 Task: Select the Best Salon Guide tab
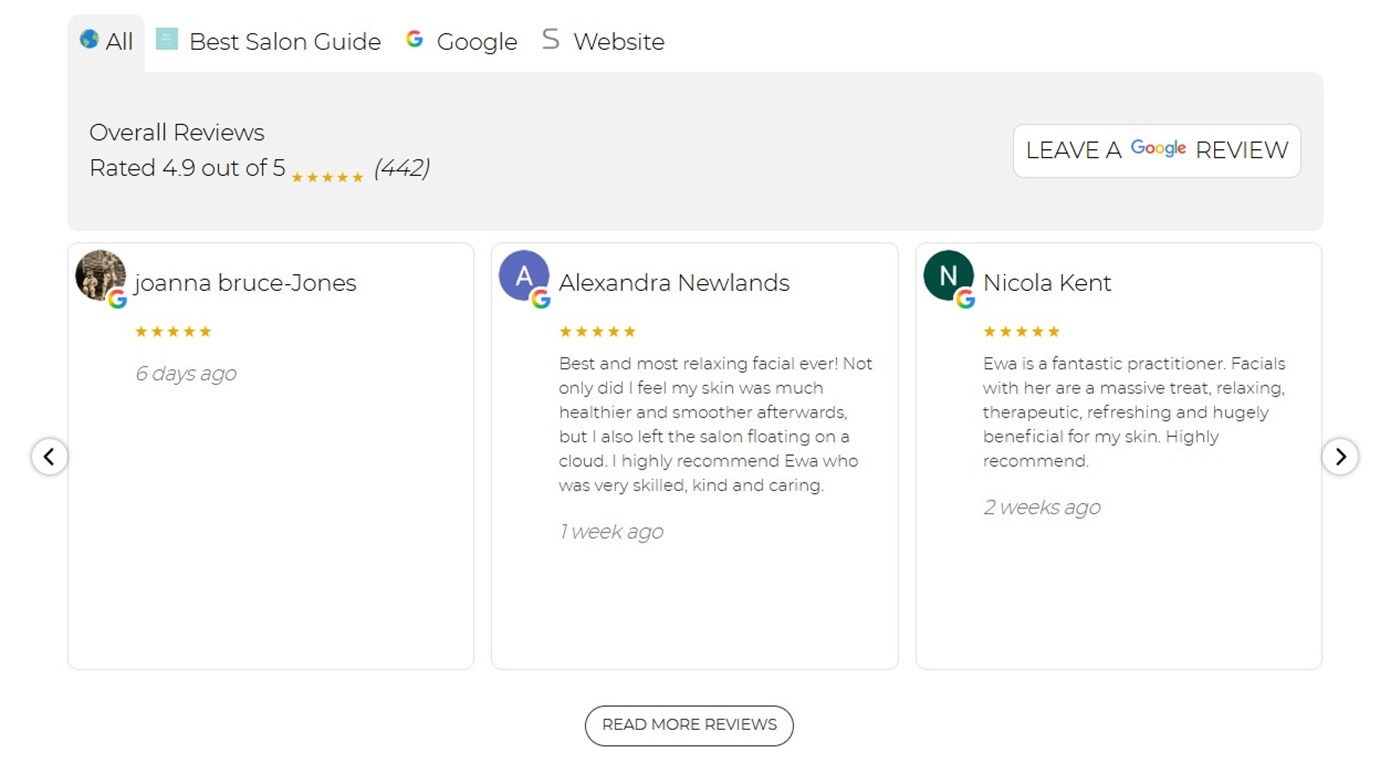pyautogui.click(x=284, y=41)
